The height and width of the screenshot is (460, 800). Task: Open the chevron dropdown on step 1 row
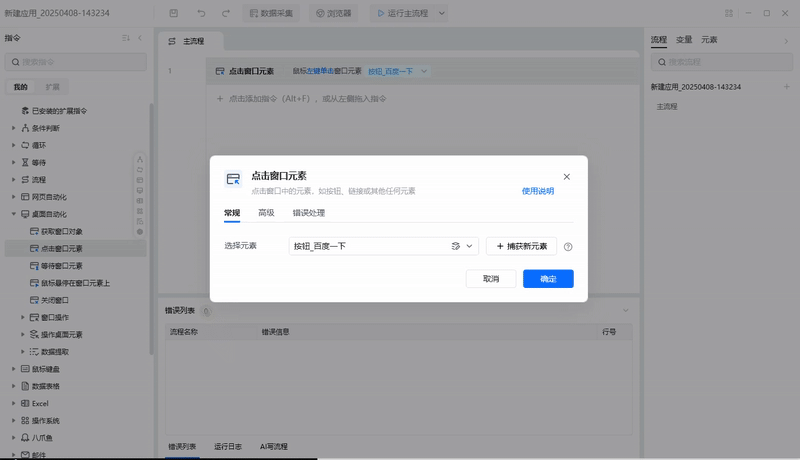point(423,71)
